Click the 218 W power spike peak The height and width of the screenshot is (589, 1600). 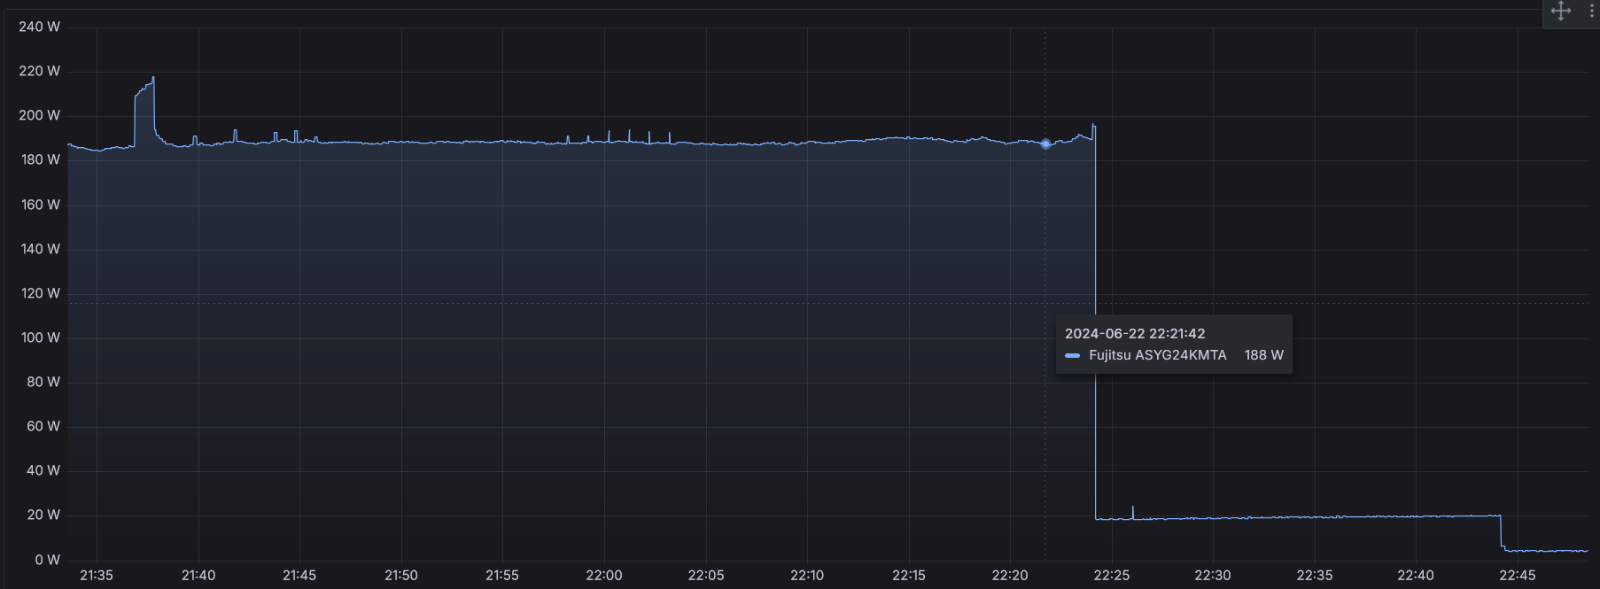(153, 77)
